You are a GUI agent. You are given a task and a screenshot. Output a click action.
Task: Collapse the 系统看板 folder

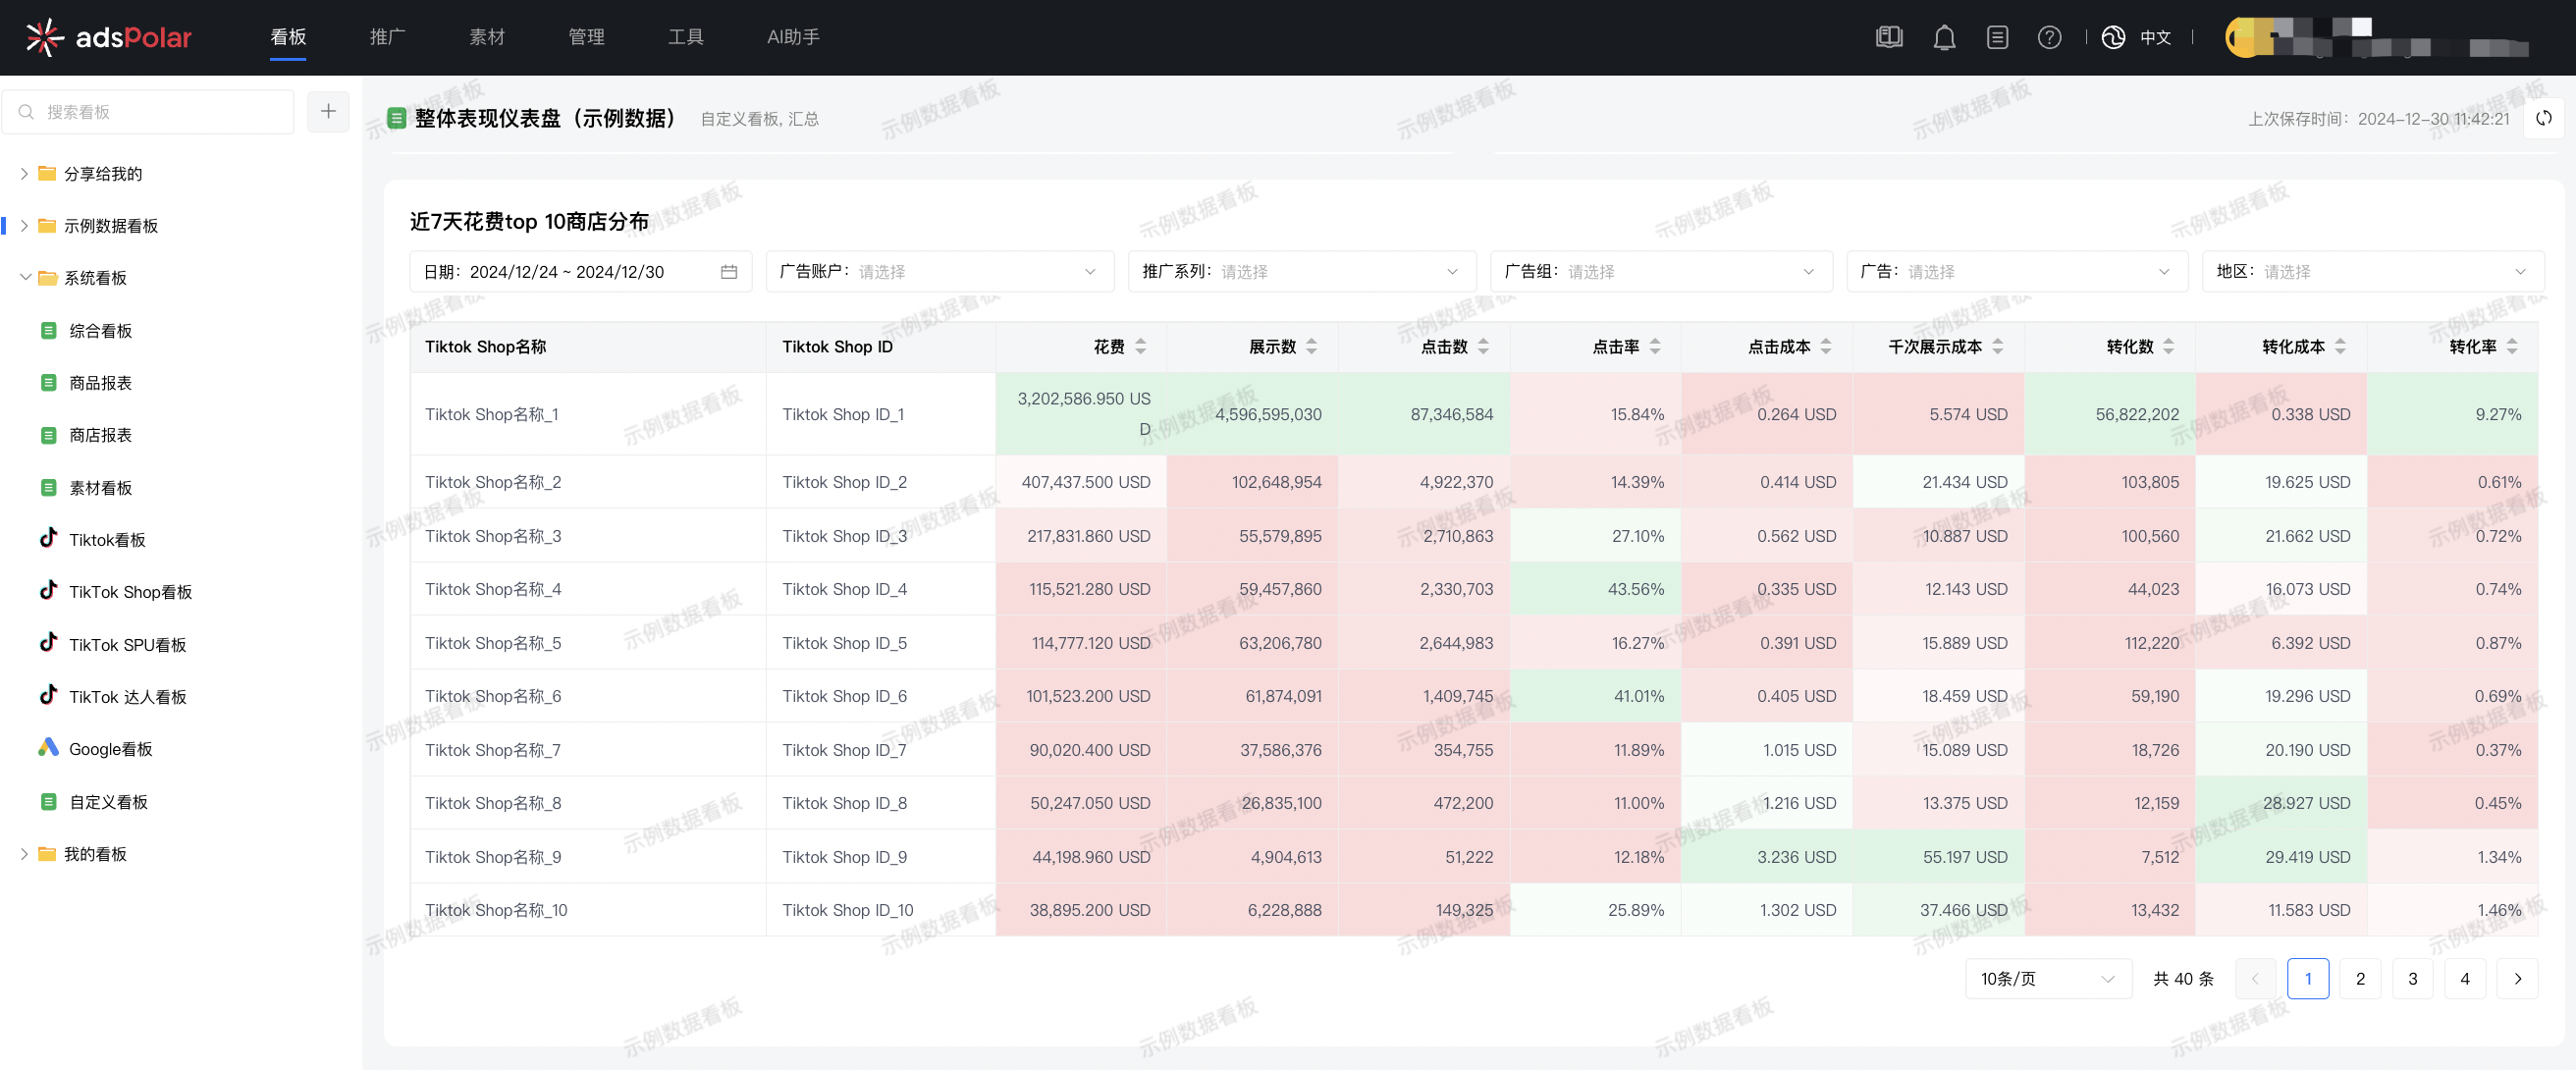[24, 278]
